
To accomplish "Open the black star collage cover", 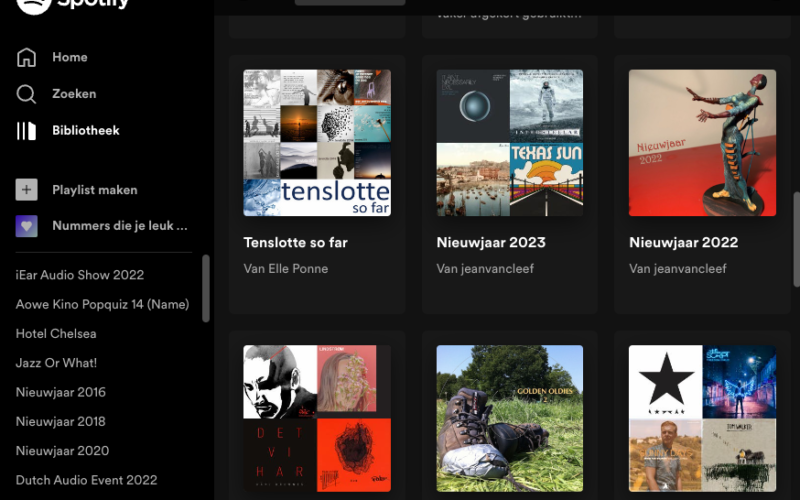I will coord(702,418).
